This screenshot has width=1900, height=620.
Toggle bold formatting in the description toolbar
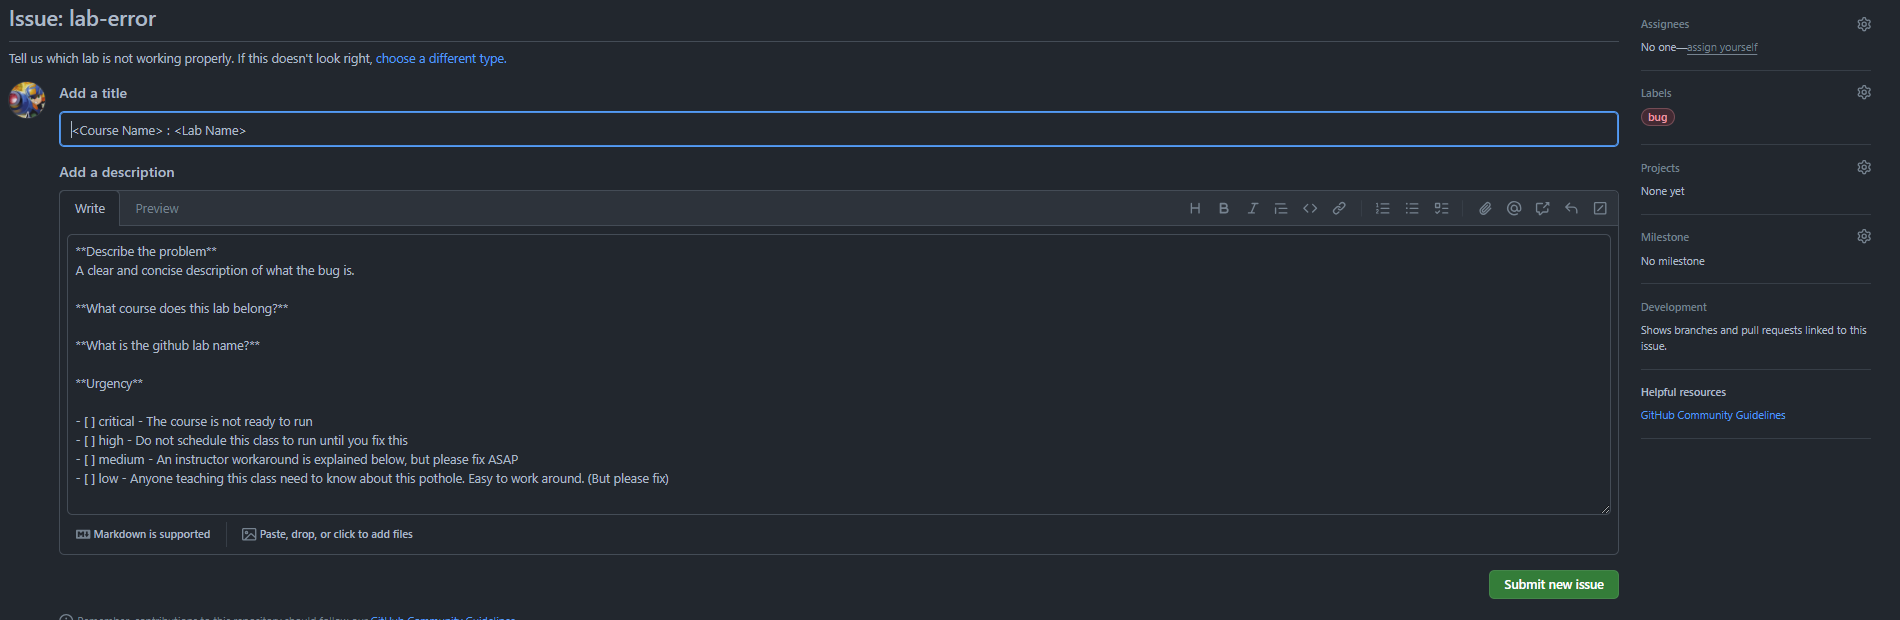click(1224, 209)
